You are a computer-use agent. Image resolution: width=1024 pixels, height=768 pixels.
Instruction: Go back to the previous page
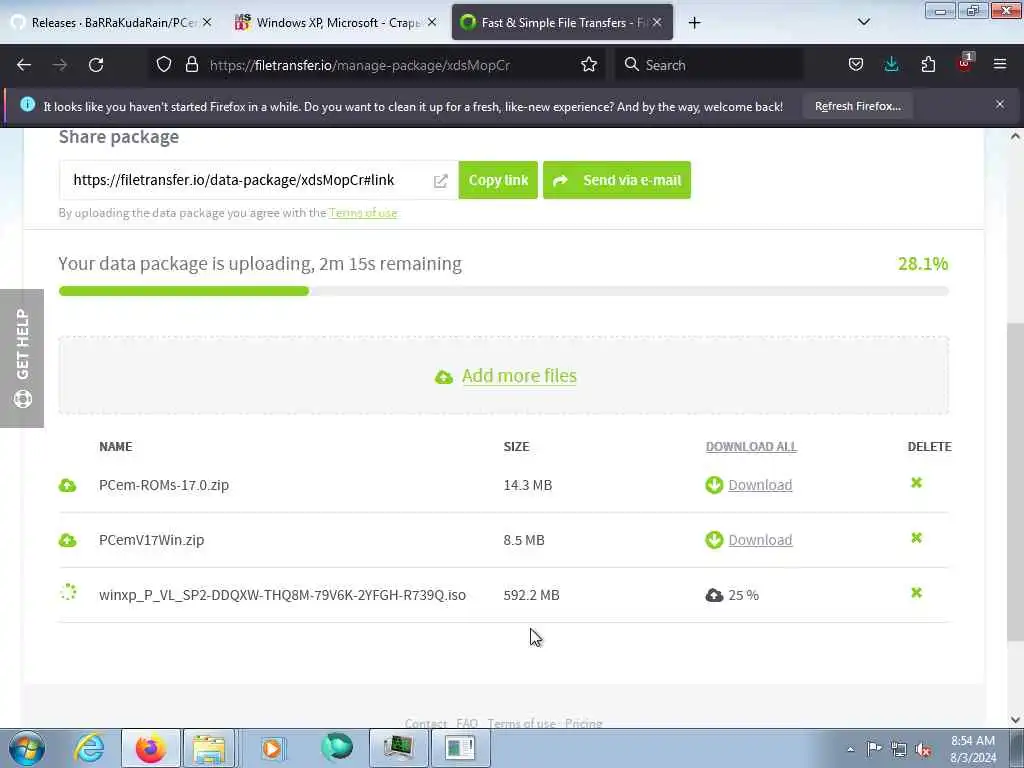click(24, 65)
